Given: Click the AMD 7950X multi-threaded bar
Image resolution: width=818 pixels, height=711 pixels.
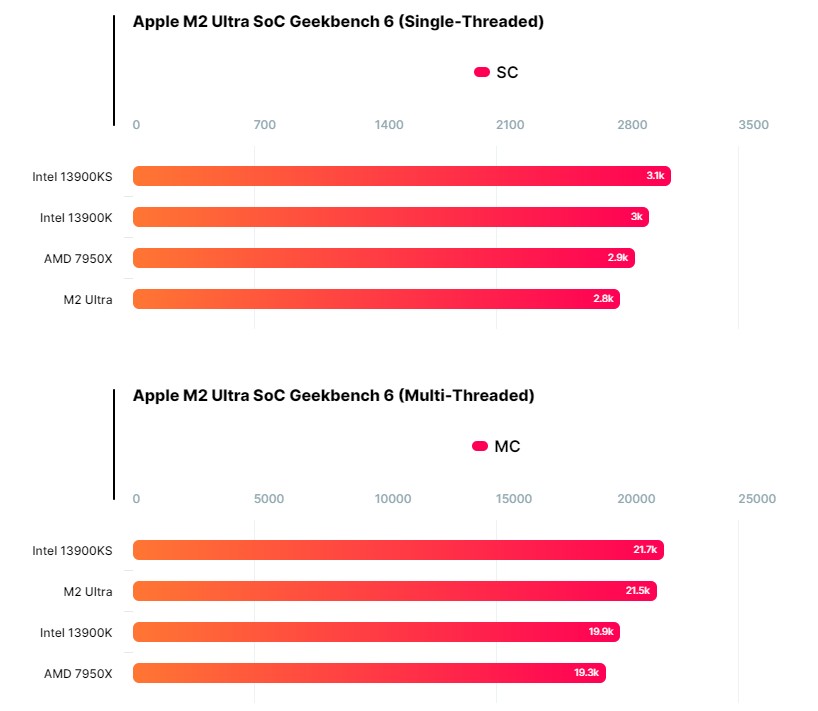Looking at the screenshot, I should (x=368, y=673).
